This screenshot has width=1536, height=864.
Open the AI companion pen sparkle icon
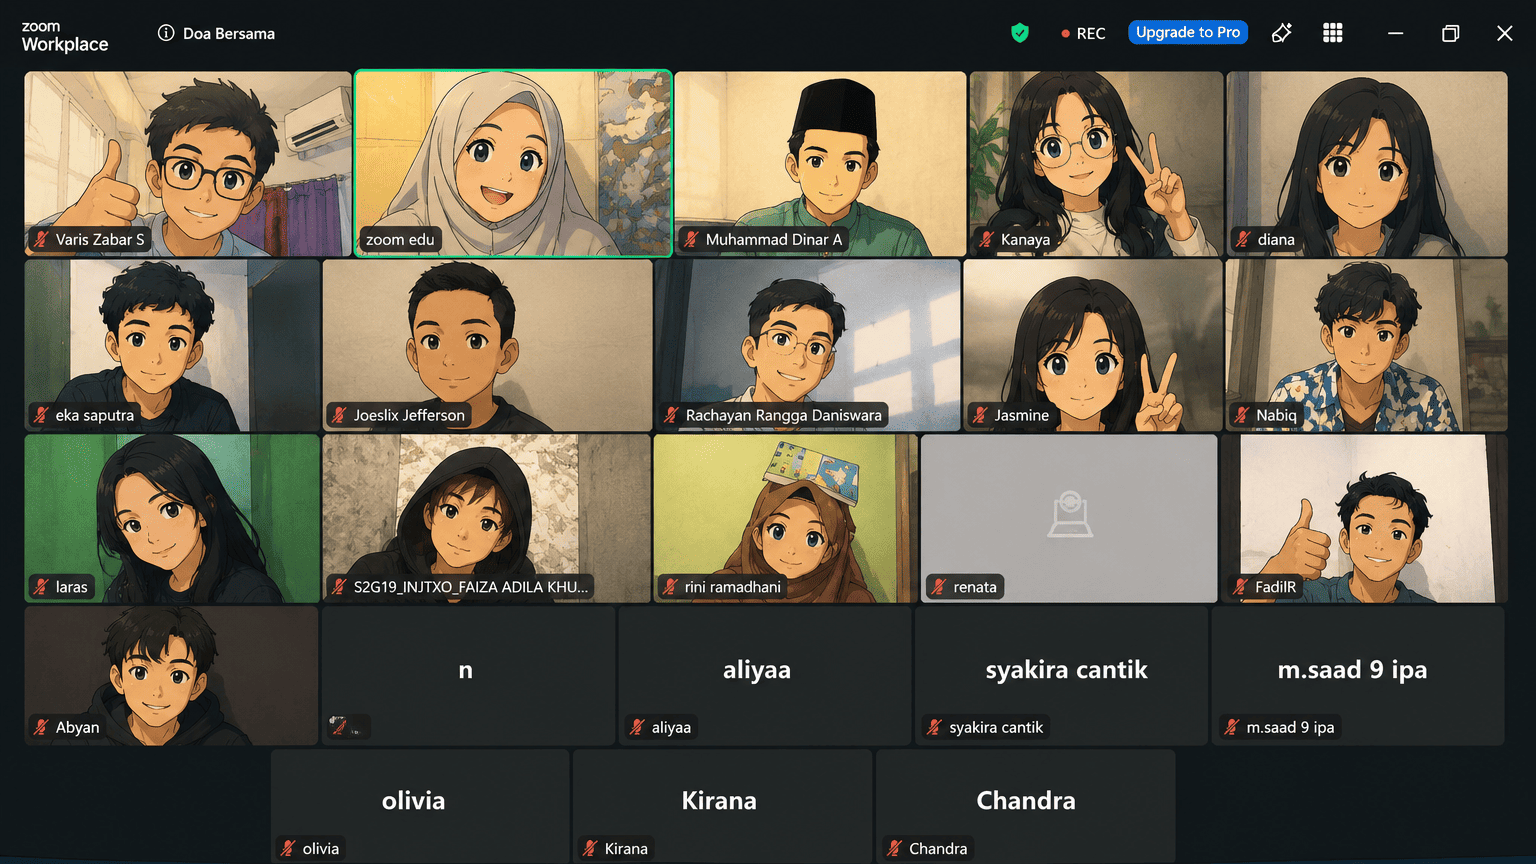[1281, 33]
